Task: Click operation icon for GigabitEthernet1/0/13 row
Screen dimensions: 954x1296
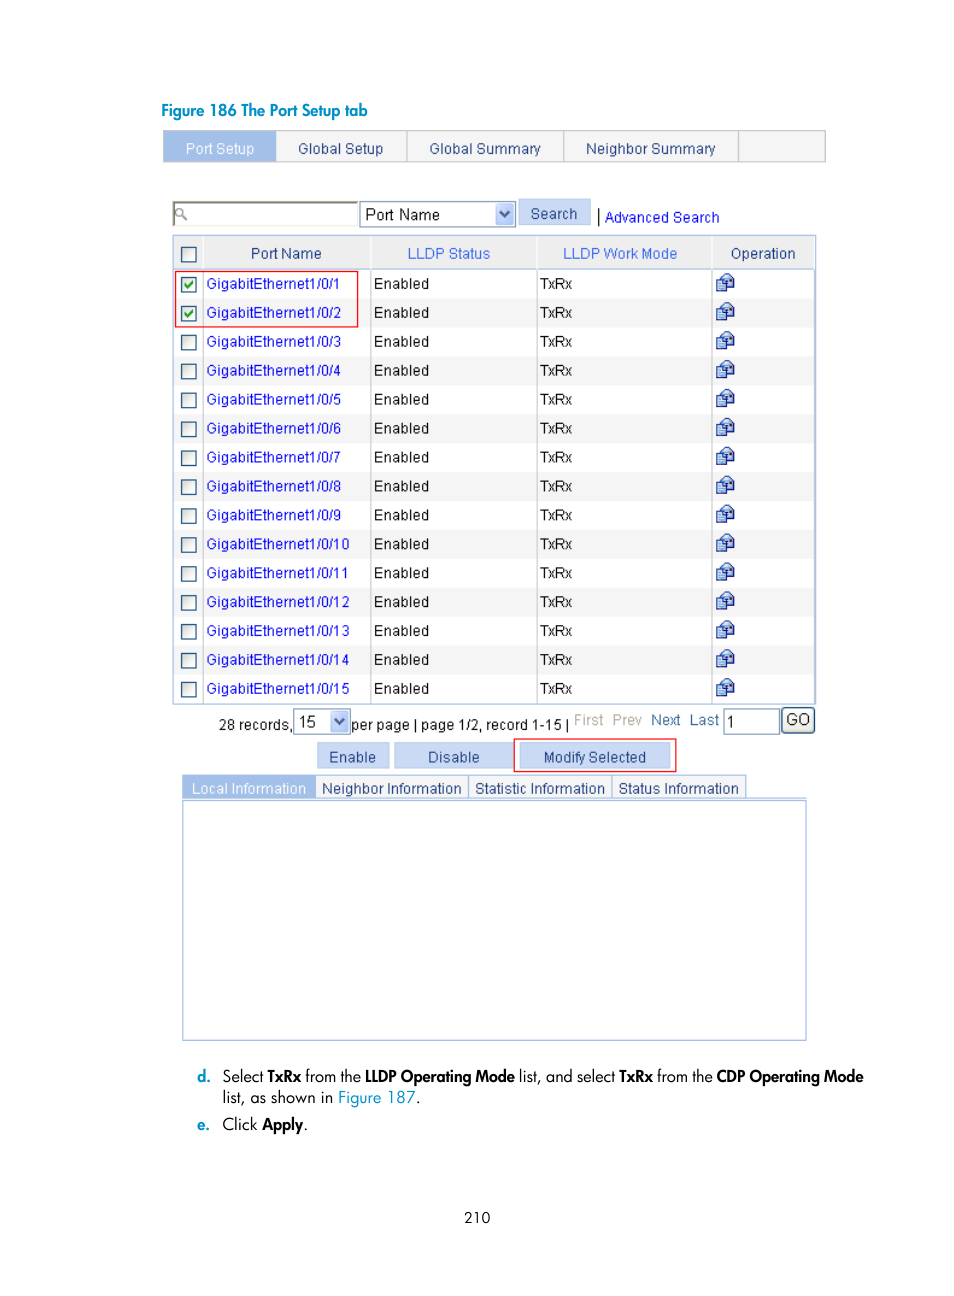Action: tap(725, 631)
